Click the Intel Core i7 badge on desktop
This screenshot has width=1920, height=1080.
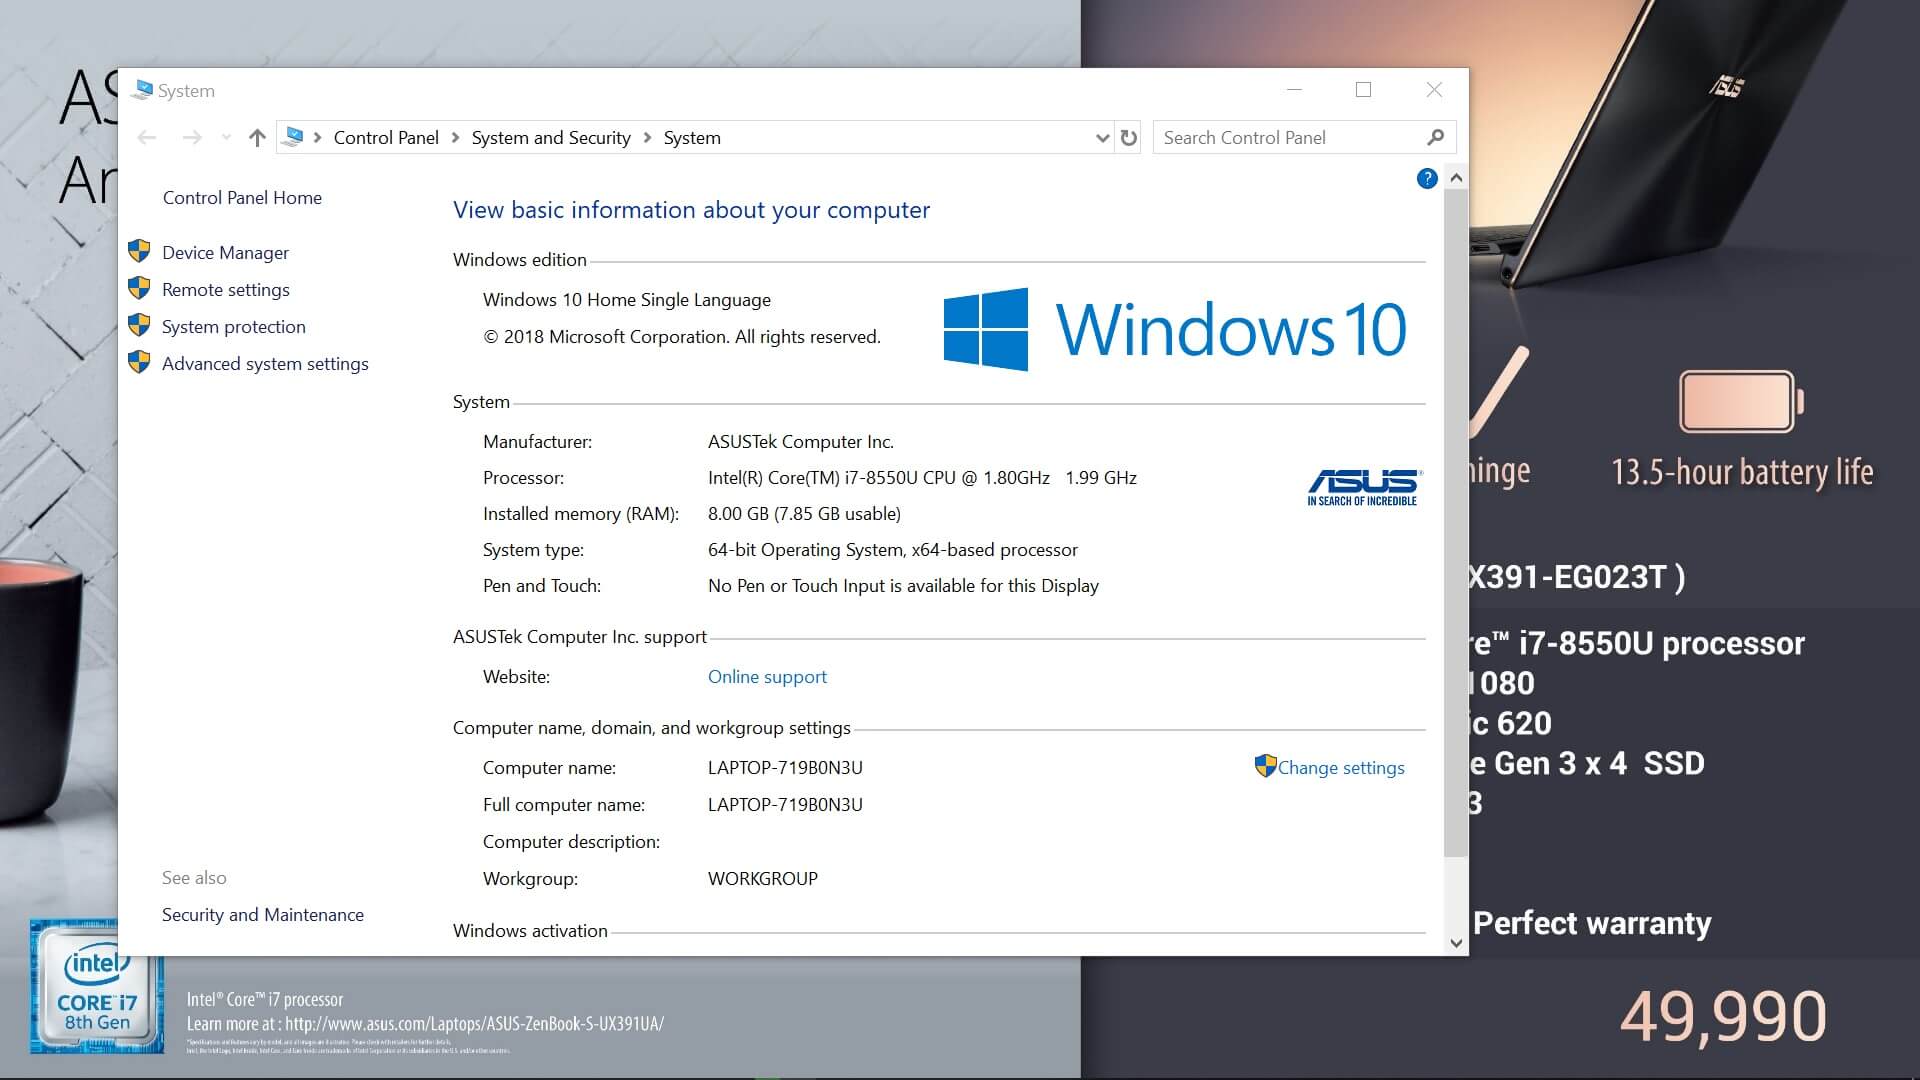[x=97, y=987]
